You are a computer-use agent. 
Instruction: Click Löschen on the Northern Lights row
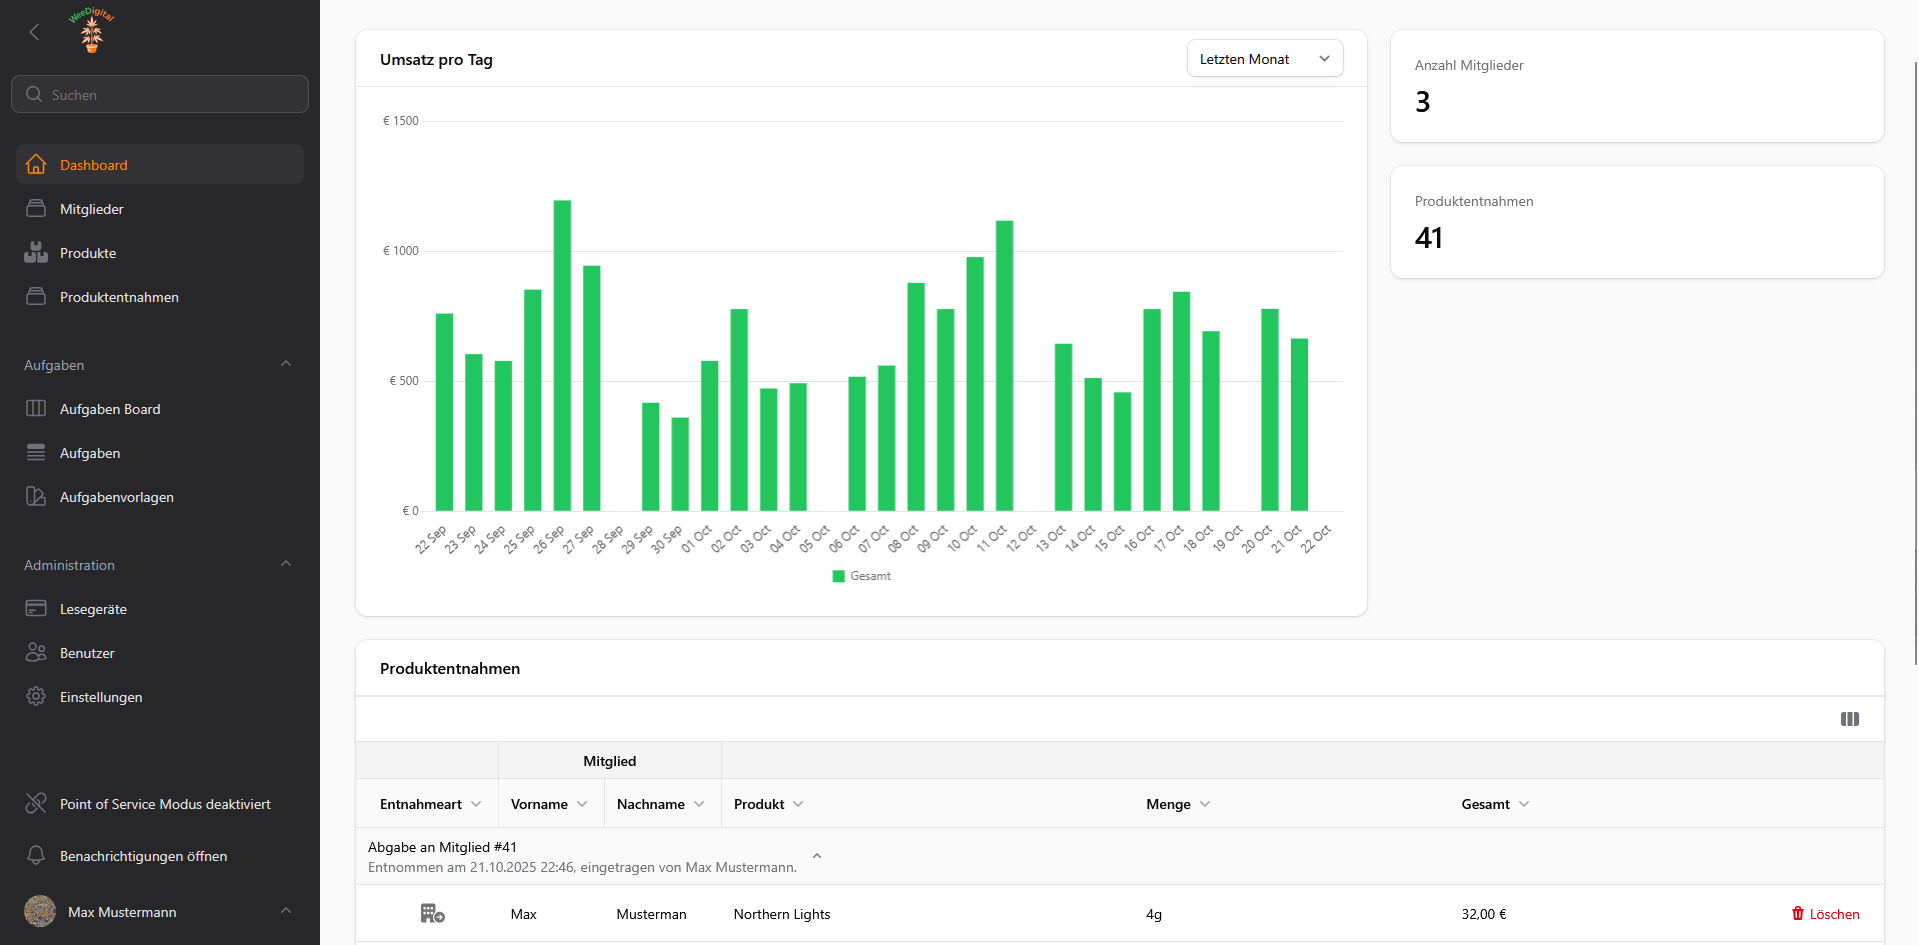click(x=1825, y=913)
